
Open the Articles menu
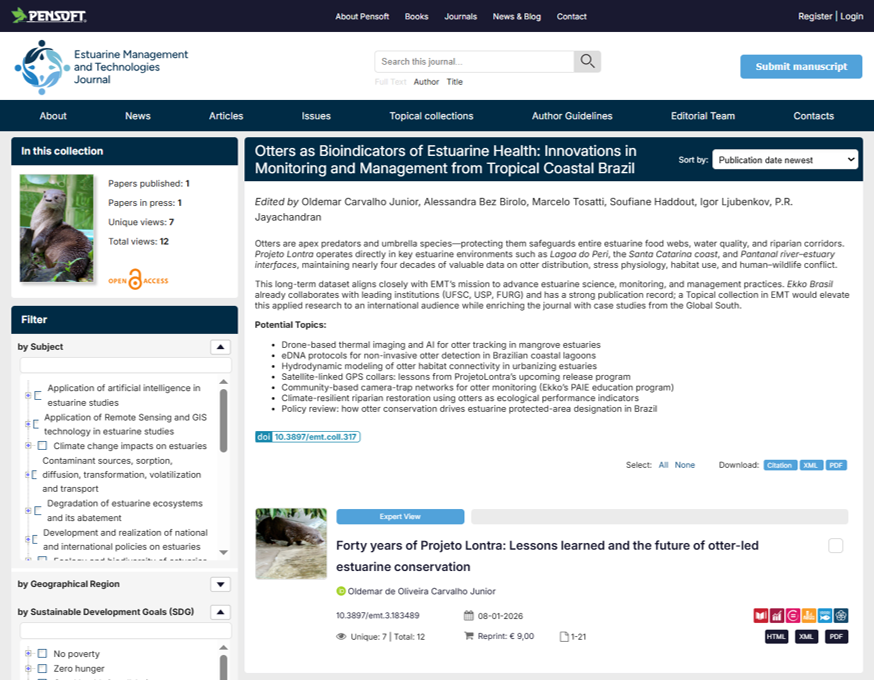click(226, 116)
